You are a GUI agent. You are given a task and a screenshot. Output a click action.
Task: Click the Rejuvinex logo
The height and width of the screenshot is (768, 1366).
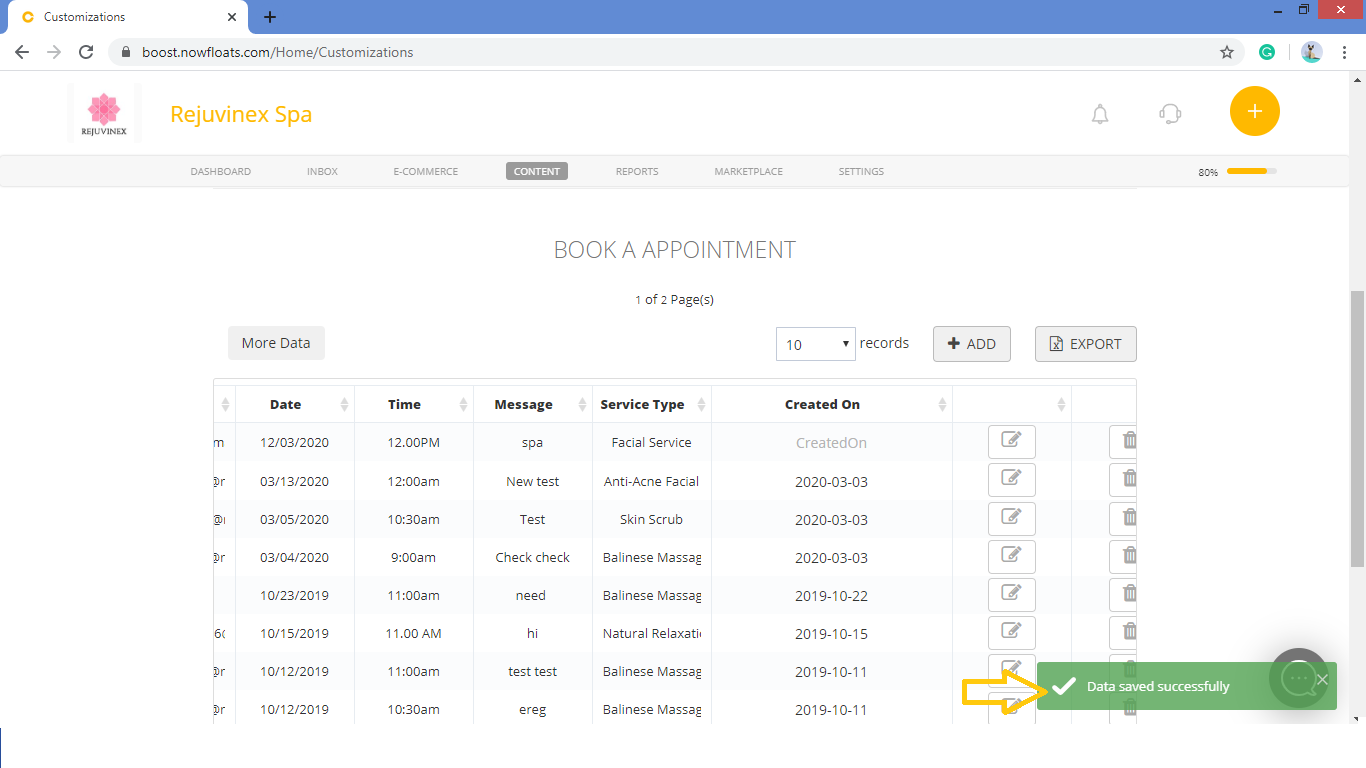pyautogui.click(x=104, y=114)
